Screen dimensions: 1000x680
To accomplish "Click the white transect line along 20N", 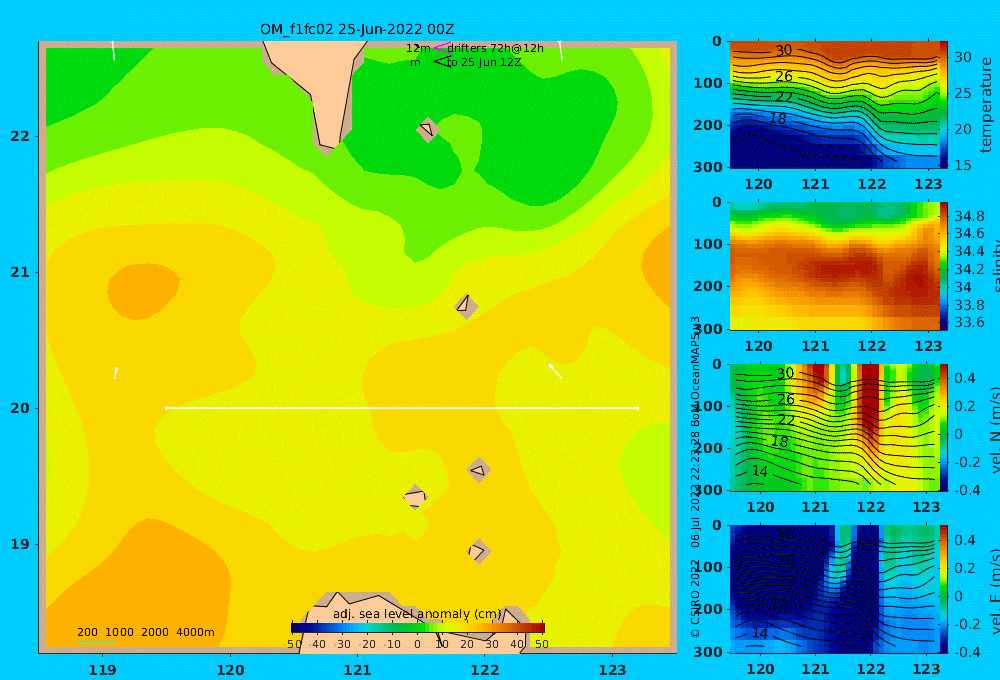I will [x=402, y=408].
